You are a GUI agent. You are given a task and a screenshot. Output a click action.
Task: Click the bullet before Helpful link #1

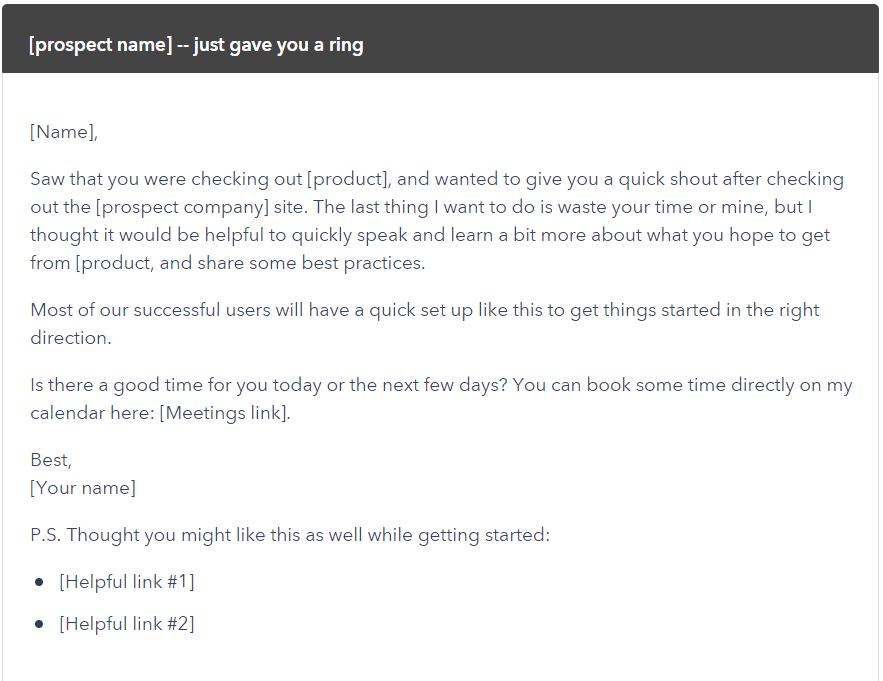click(39, 582)
